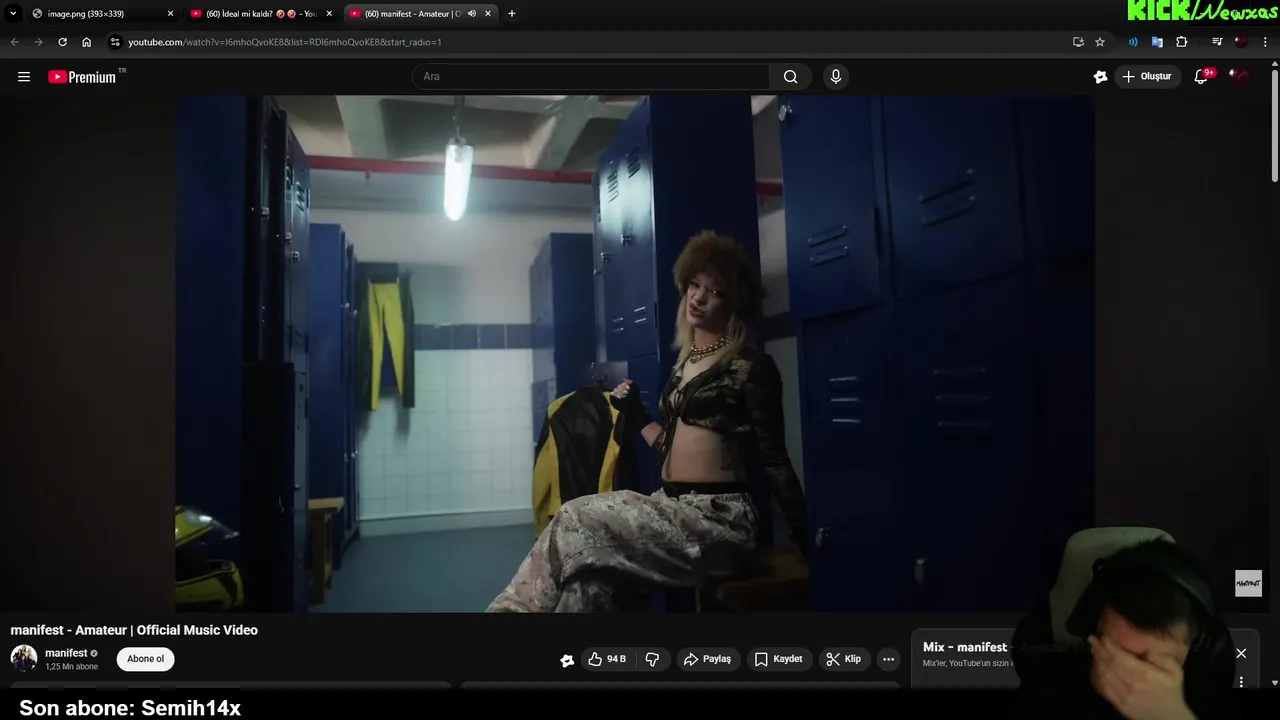Open the Extensions puzzle icon
The width and height of the screenshot is (1280, 720).
[1182, 42]
